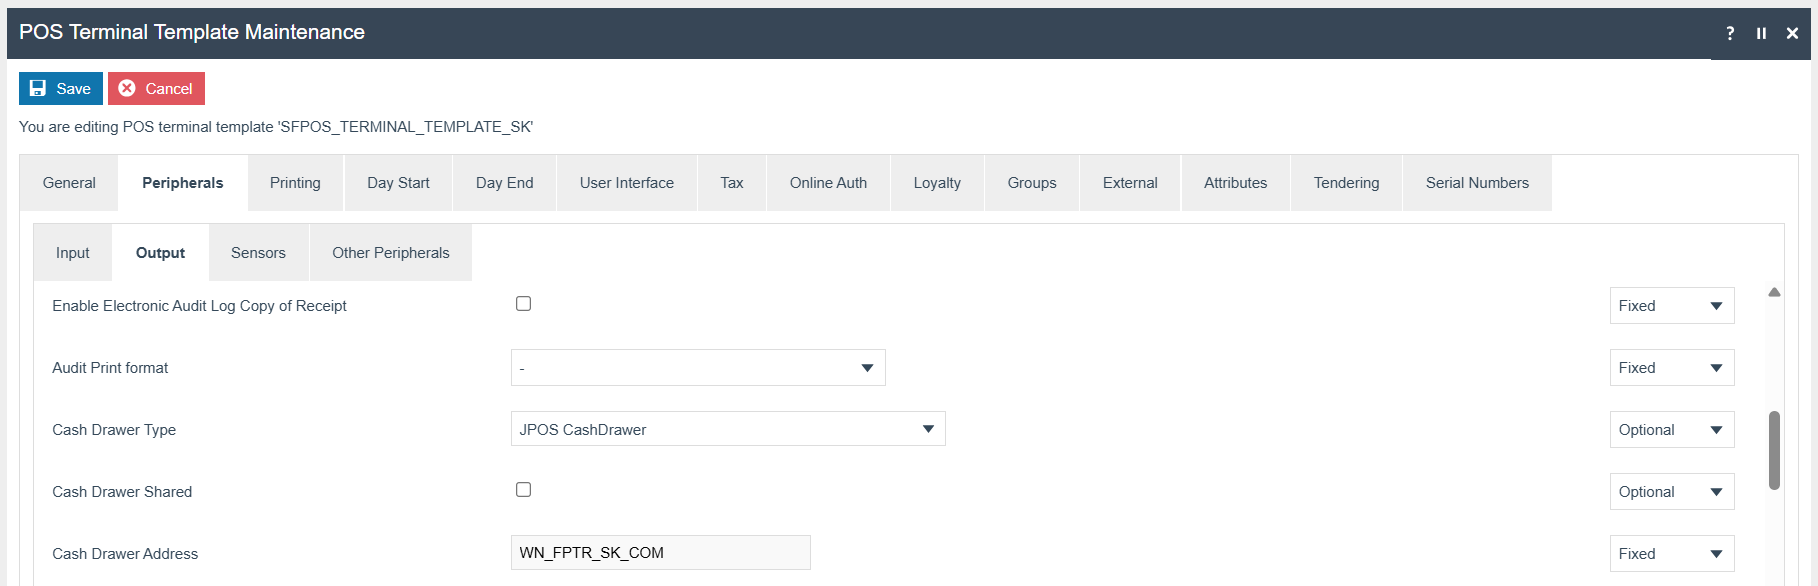Open Fixed dropdown for Cash Drawer Address
This screenshot has height=586, width=1818.
pos(1671,554)
